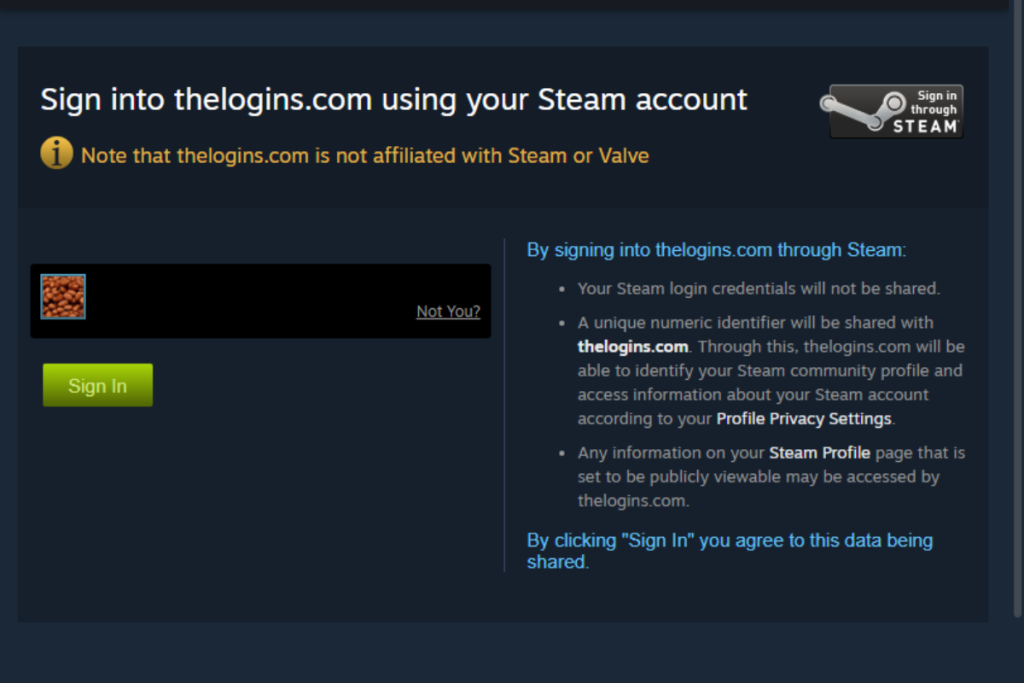The height and width of the screenshot is (683, 1024).
Task: Click 'By signing into thelogins.com through Steam' heading
Action: coord(716,250)
